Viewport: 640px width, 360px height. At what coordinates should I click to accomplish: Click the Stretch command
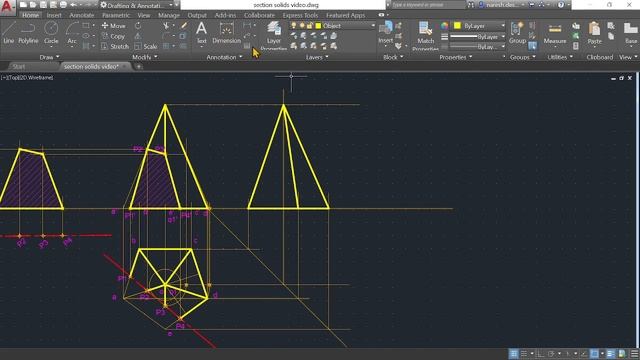(x=115, y=47)
